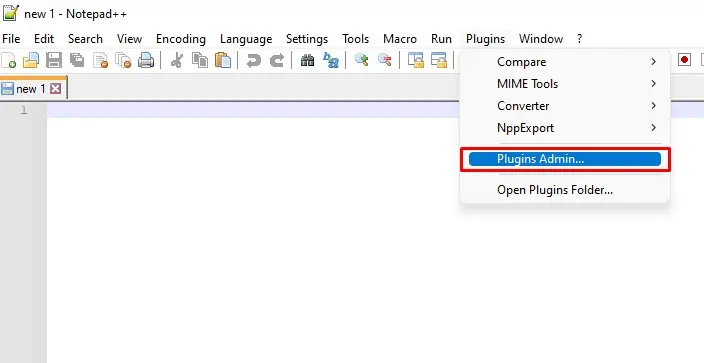The height and width of the screenshot is (363, 704).
Task: Open the View menu
Action: 129,39
